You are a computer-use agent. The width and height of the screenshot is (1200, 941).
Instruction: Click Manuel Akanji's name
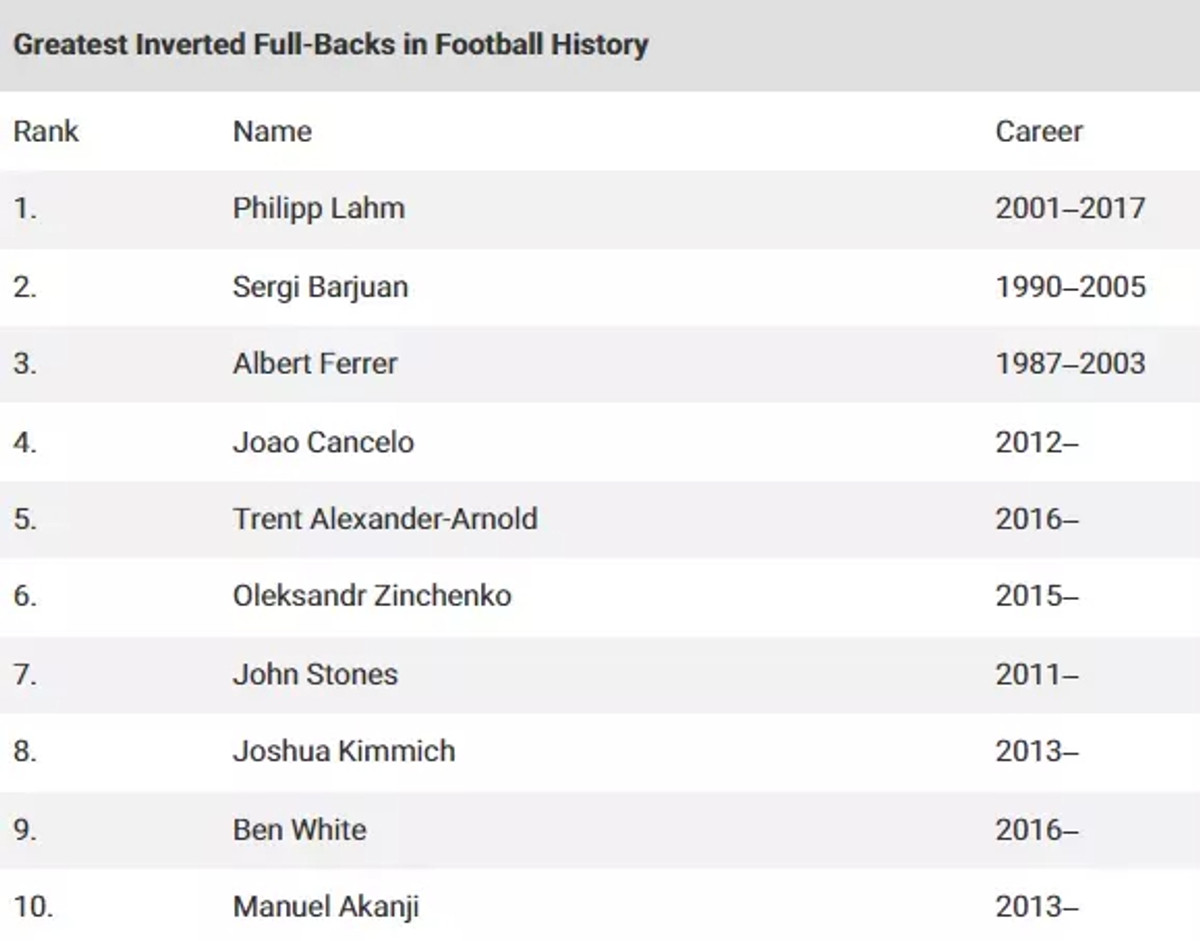pos(326,907)
